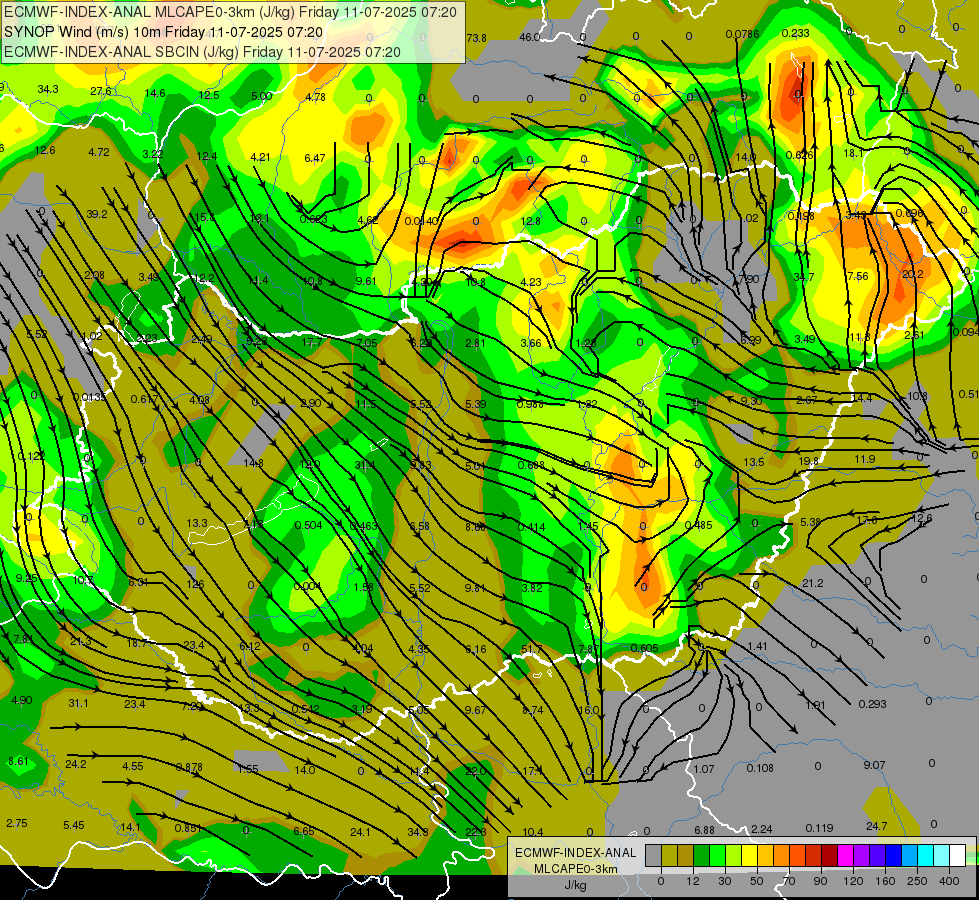Click the dark blue legend swatch
The width and height of the screenshot is (979, 900).
click(x=894, y=855)
